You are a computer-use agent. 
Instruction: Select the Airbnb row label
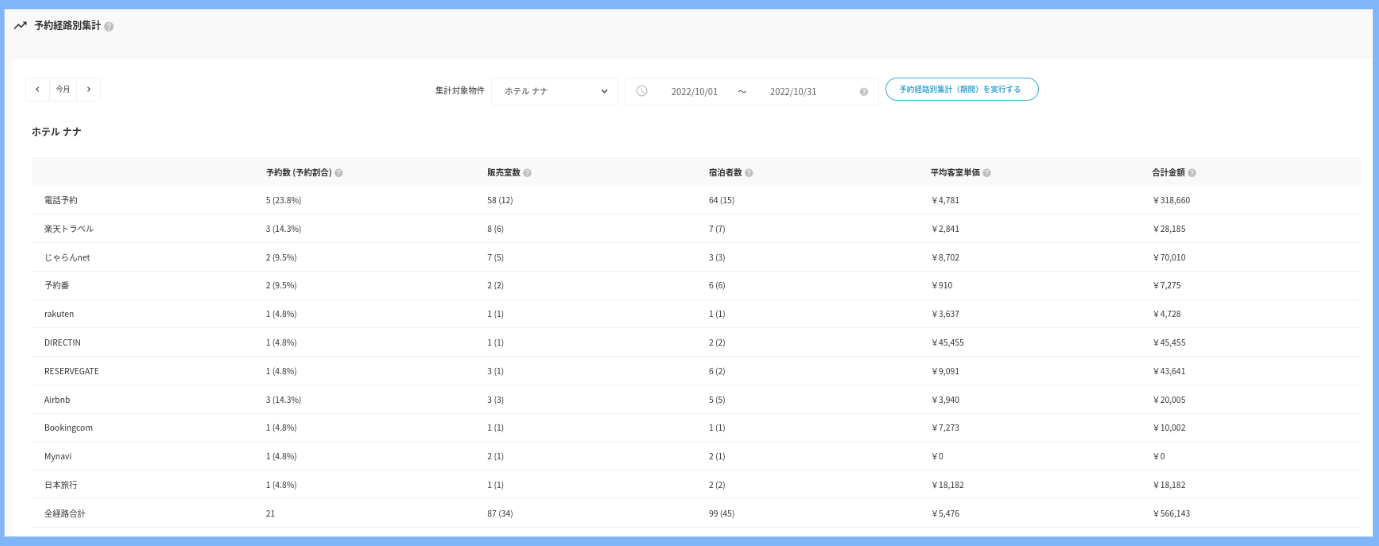coord(57,400)
